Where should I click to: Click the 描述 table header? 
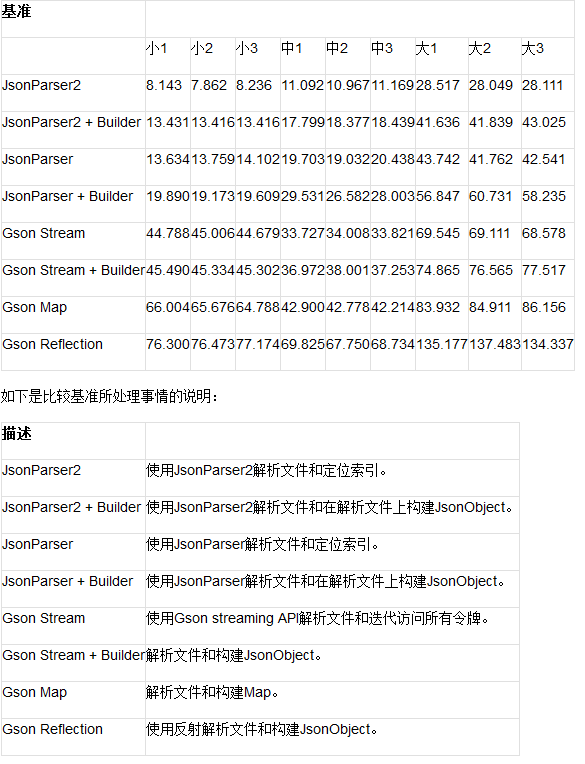coord(16,433)
